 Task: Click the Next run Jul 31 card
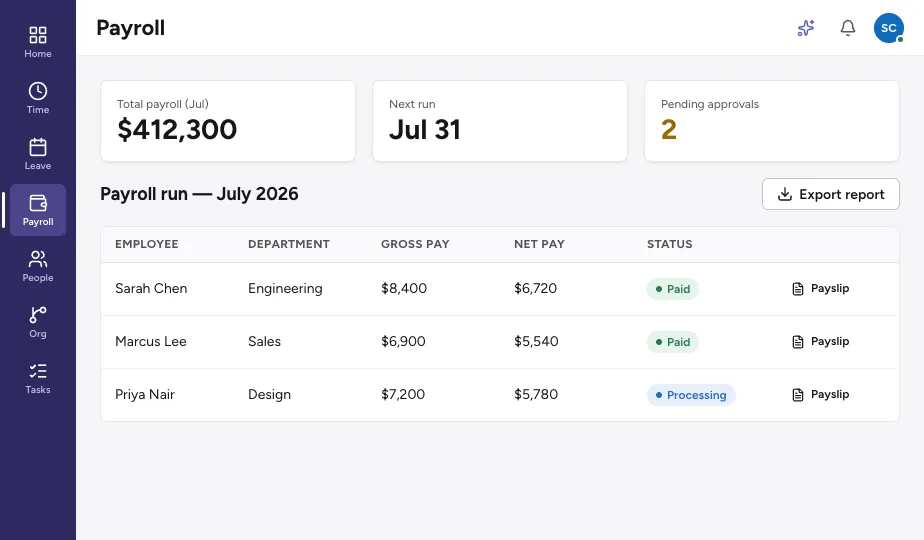[500, 121]
